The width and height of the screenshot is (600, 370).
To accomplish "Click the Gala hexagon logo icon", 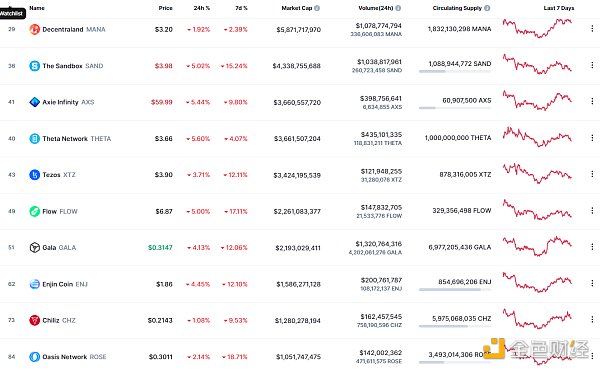I will 34,248.
